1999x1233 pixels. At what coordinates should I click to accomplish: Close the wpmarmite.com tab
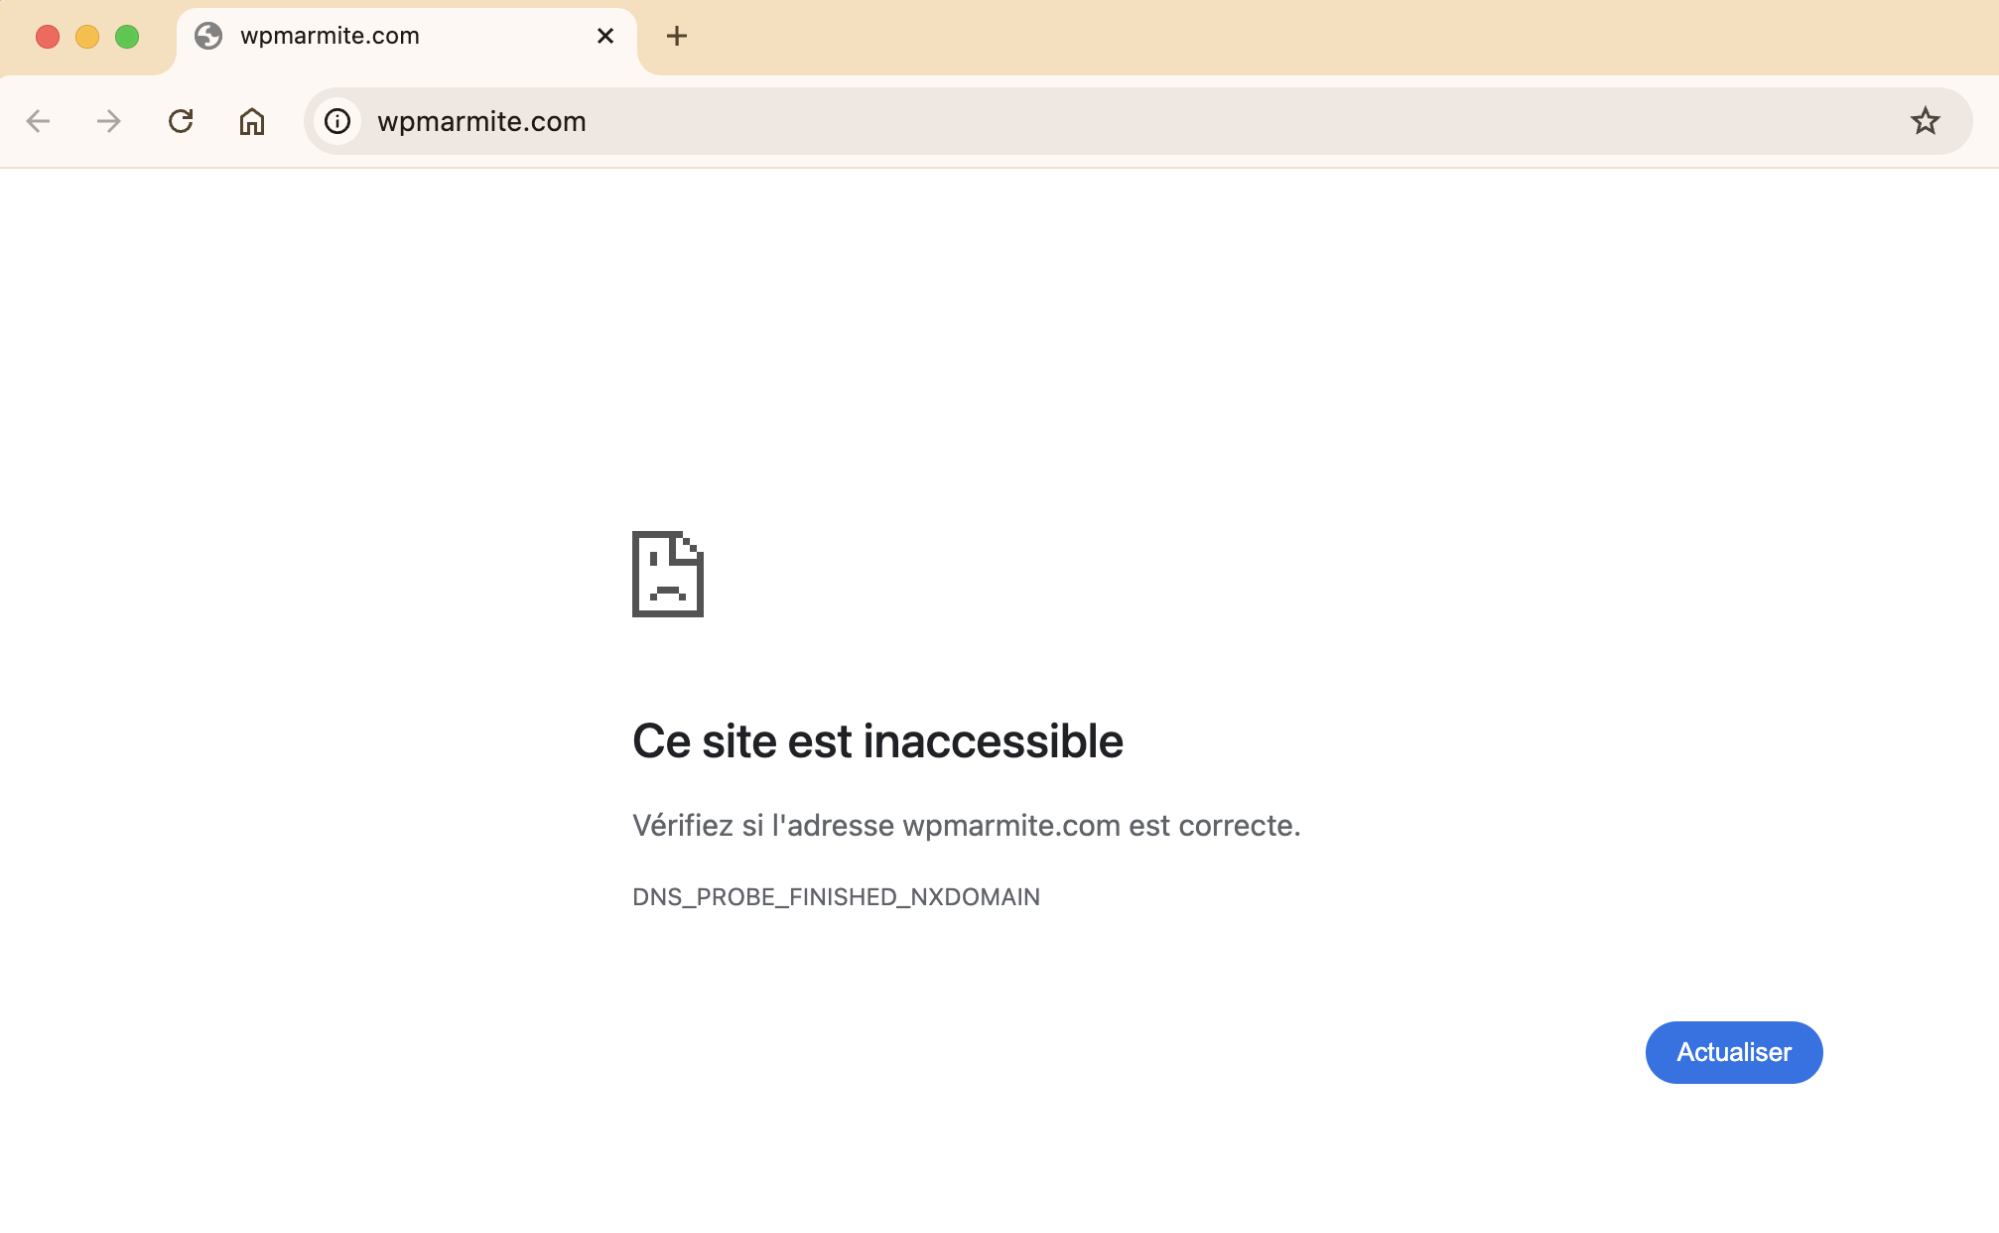pos(605,36)
